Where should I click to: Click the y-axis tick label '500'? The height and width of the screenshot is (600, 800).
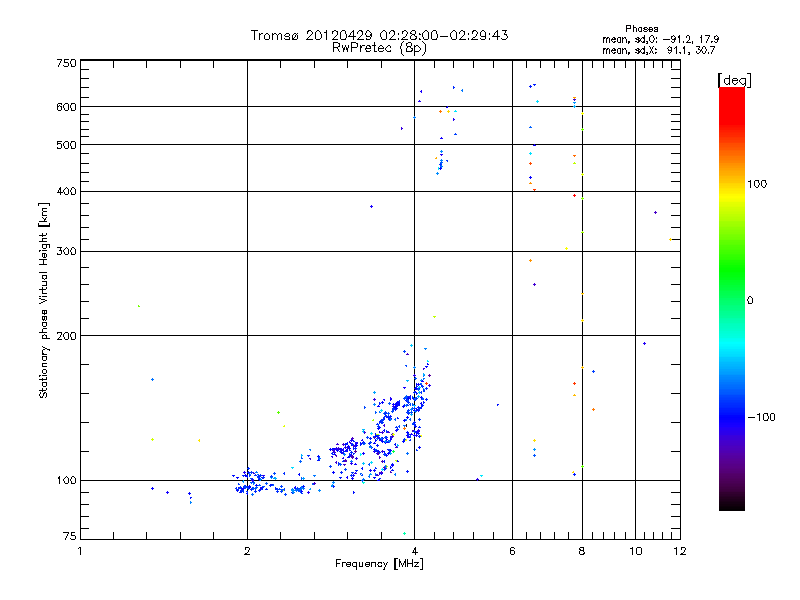tap(66, 145)
